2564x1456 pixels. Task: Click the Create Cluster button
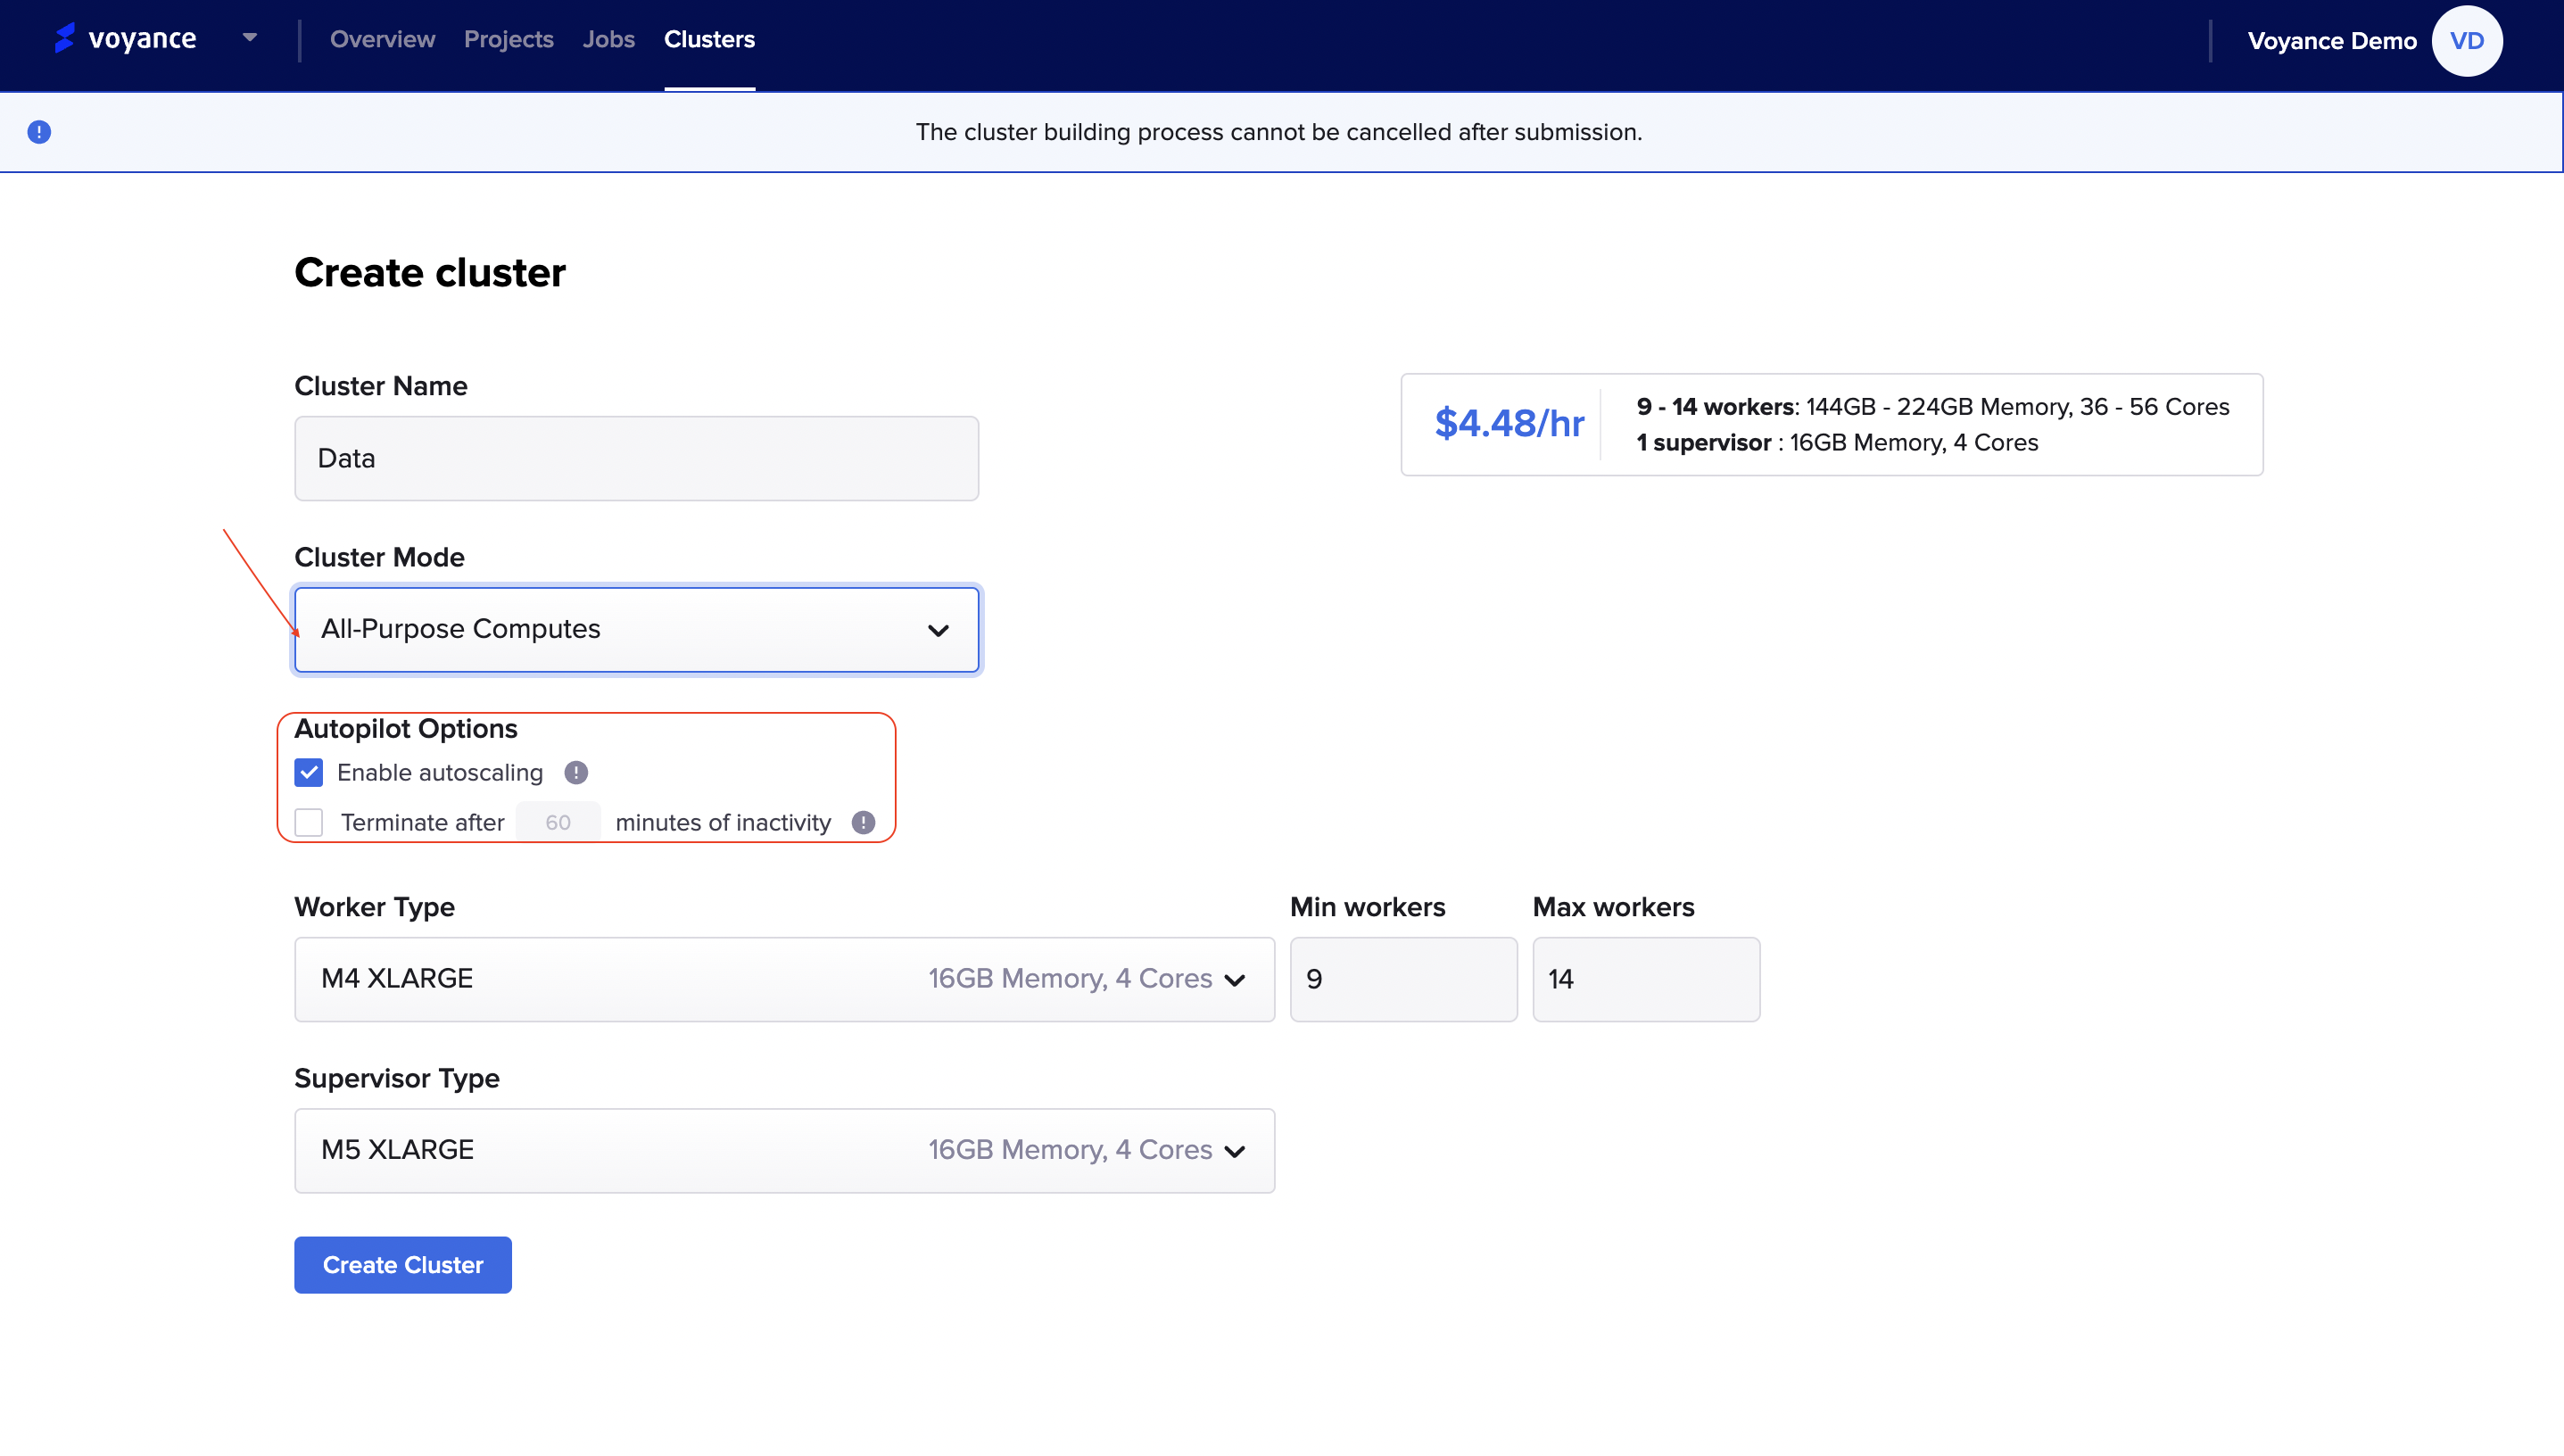tap(403, 1265)
